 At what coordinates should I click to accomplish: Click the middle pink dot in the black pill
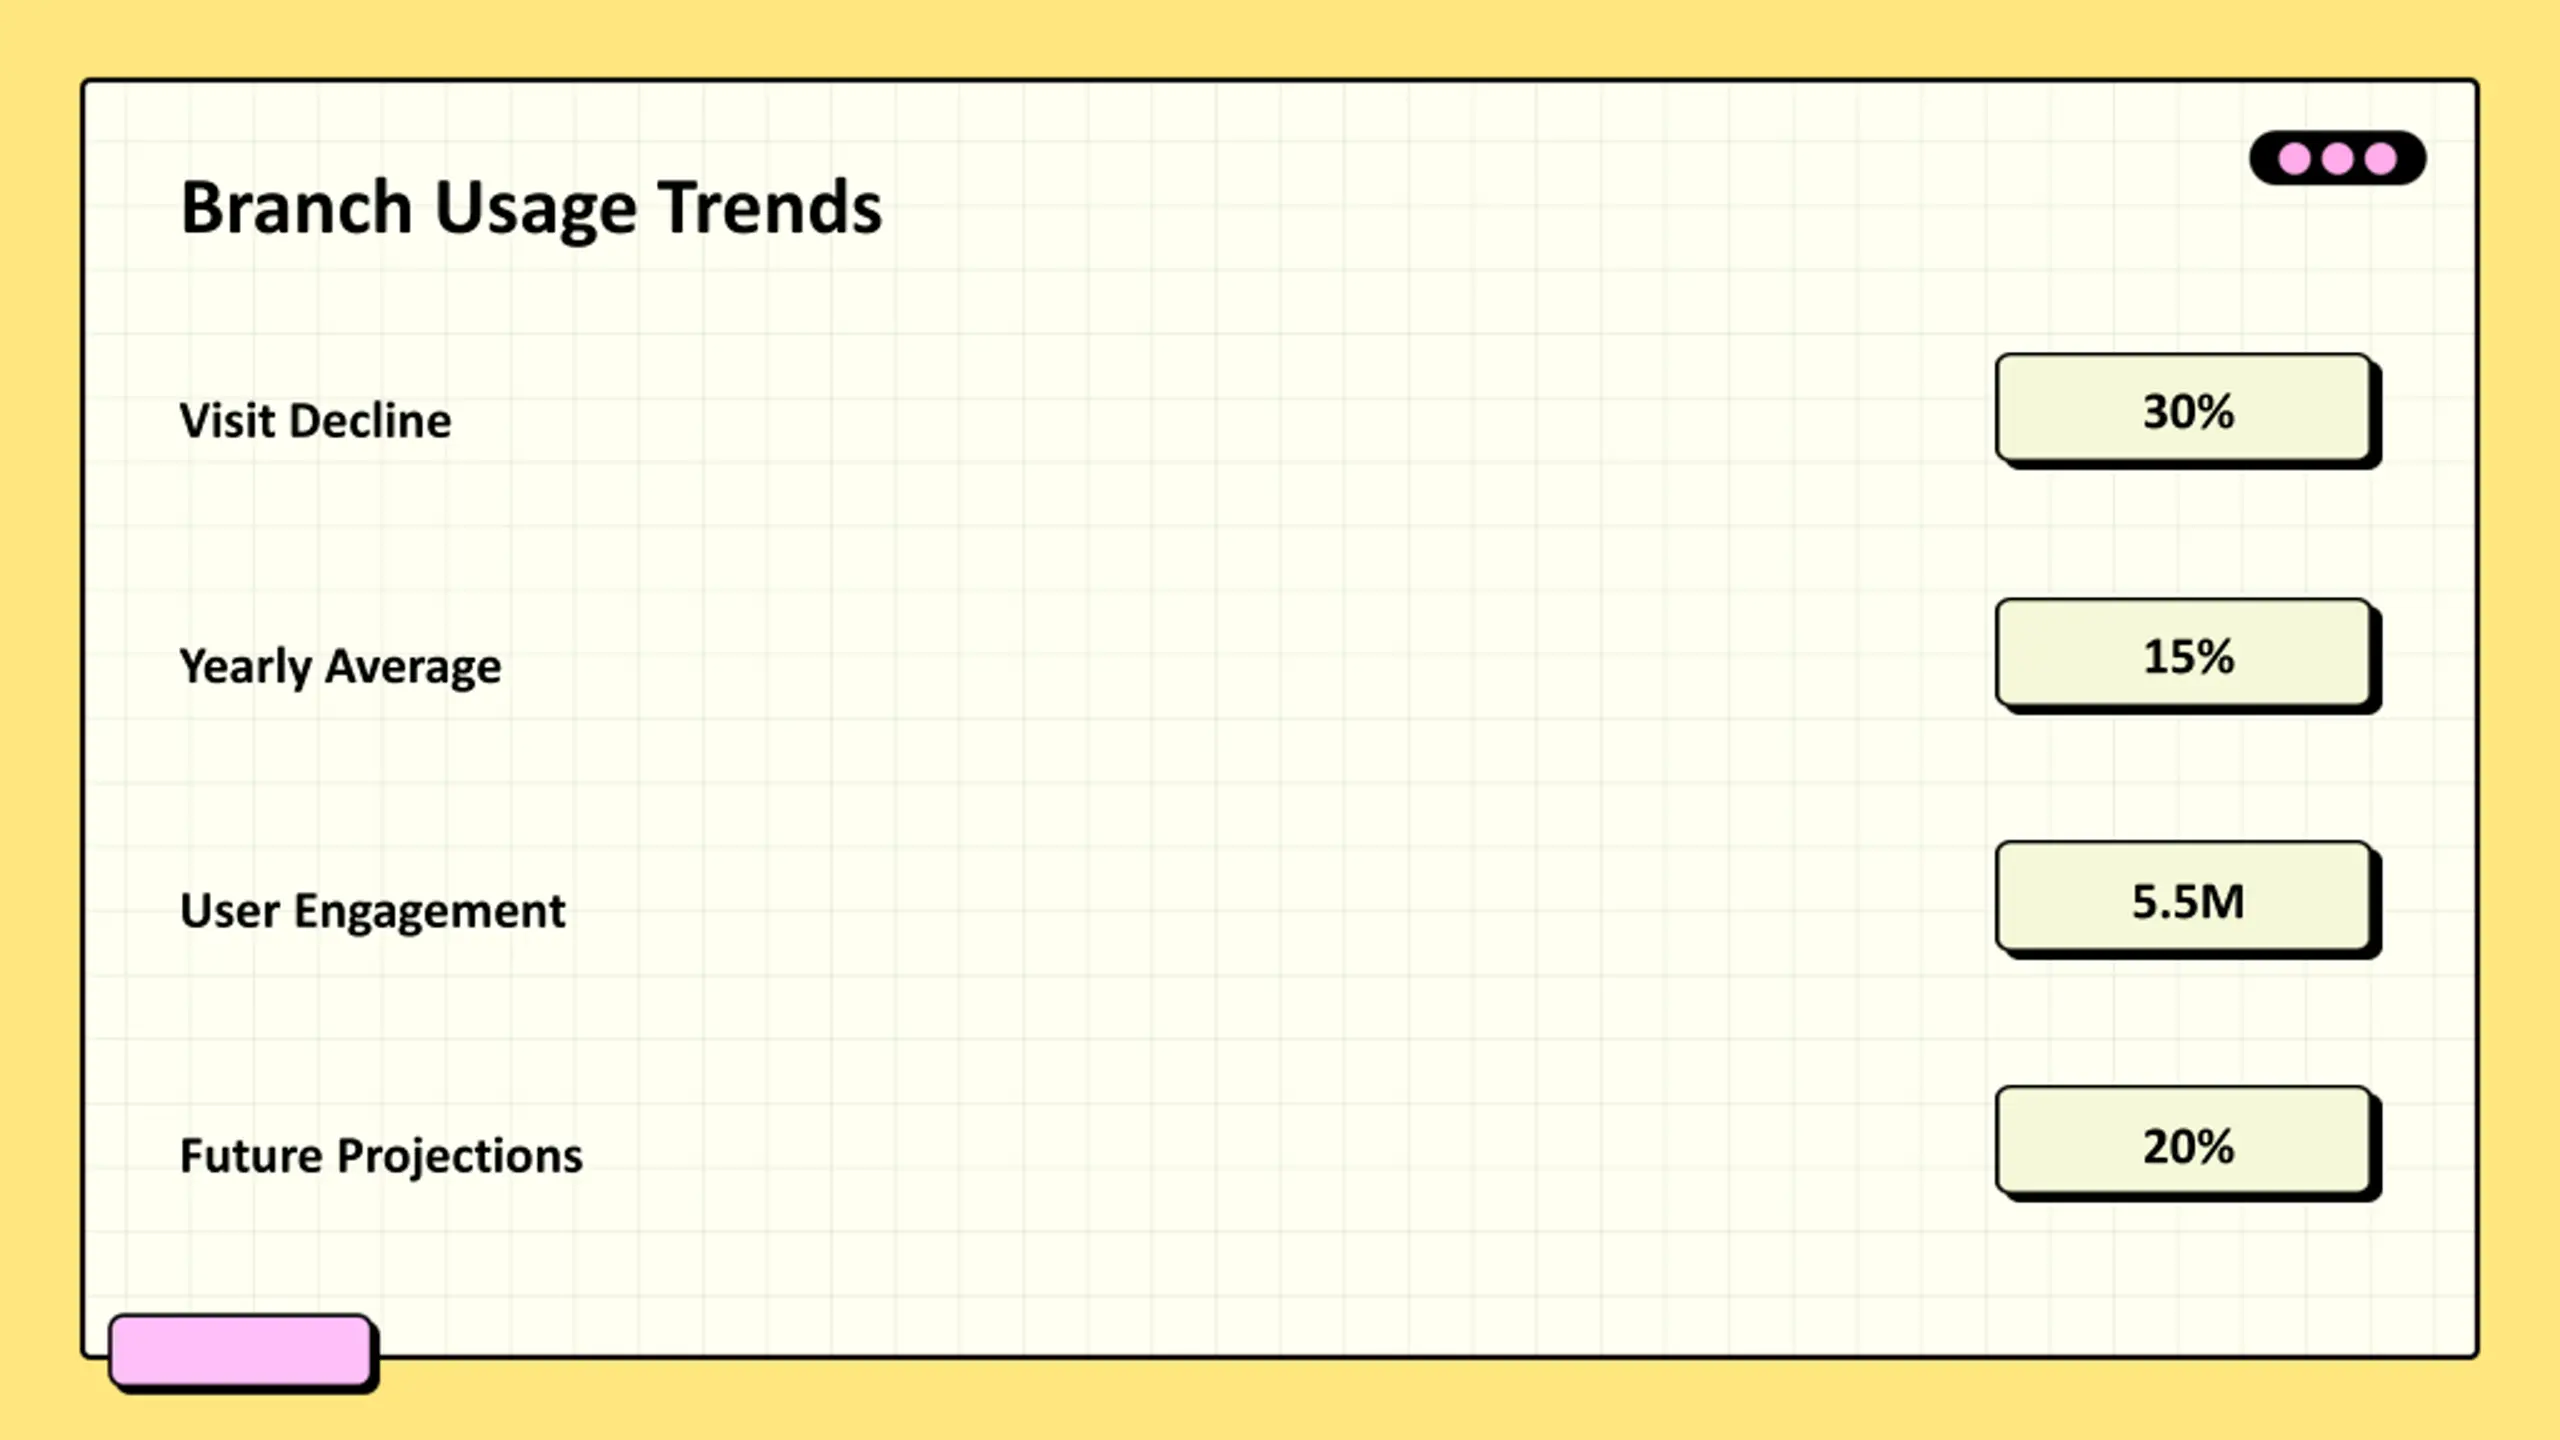point(2338,159)
